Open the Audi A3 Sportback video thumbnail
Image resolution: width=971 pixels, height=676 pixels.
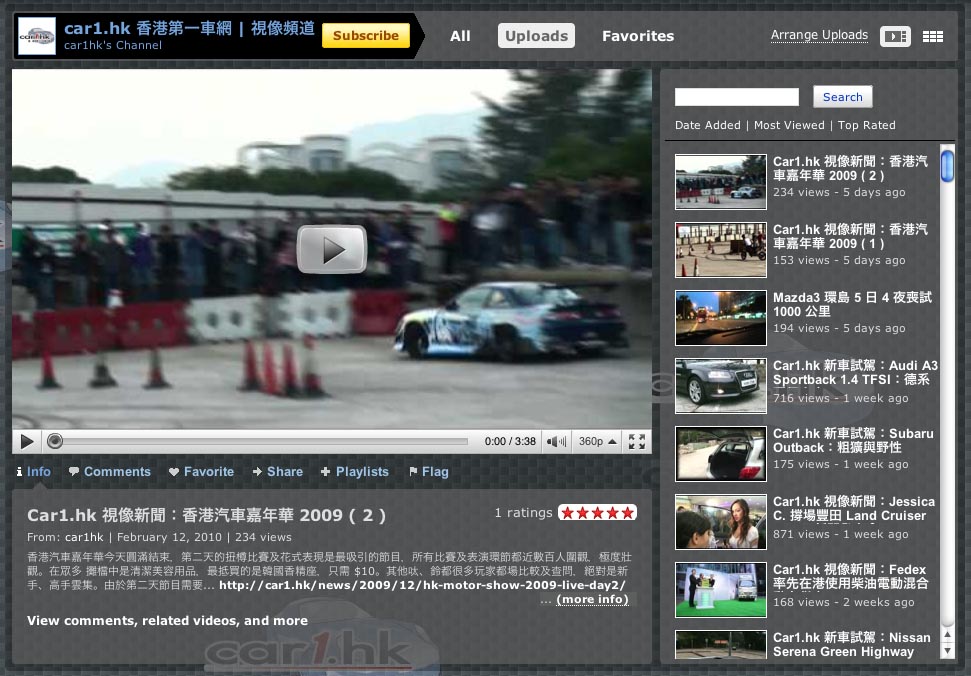click(721, 386)
